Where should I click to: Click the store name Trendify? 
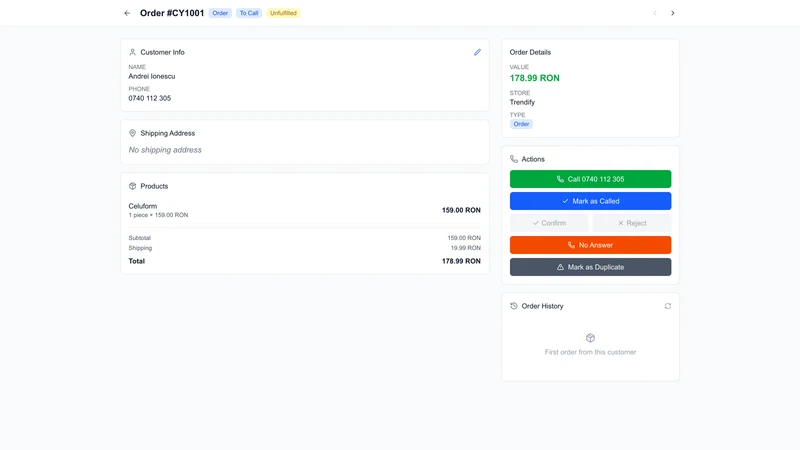[x=522, y=102]
